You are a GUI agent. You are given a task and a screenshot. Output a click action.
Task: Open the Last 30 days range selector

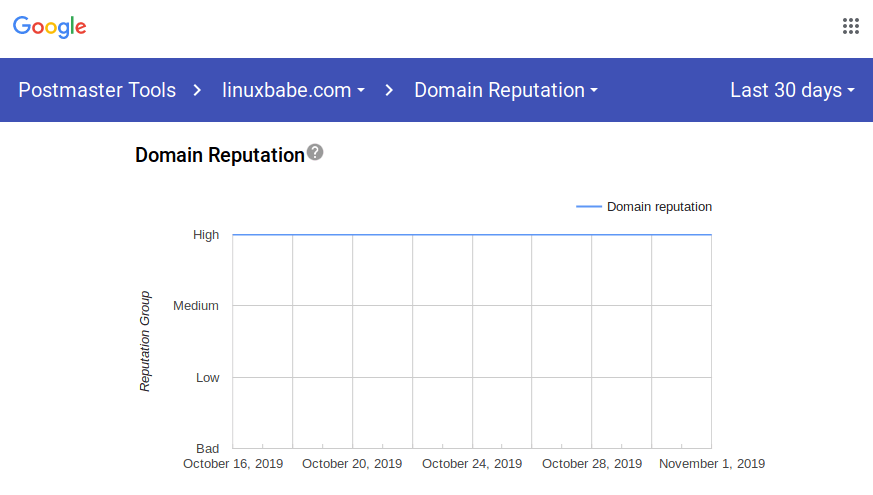point(792,90)
